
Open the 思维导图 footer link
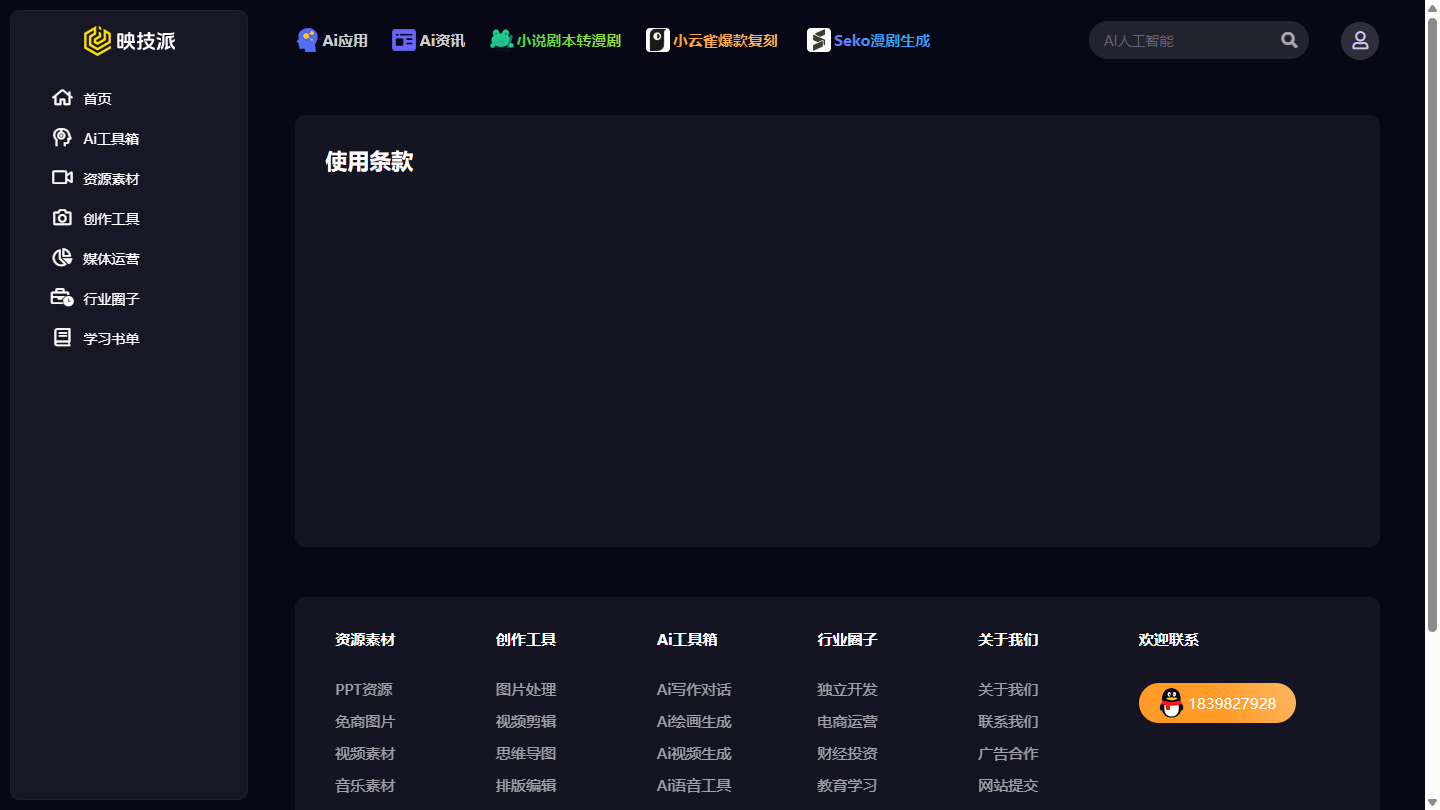[x=526, y=754]
